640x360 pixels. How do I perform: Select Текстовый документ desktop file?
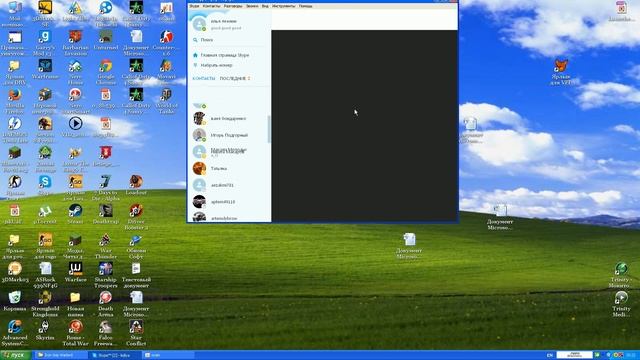tap(136, 275)
